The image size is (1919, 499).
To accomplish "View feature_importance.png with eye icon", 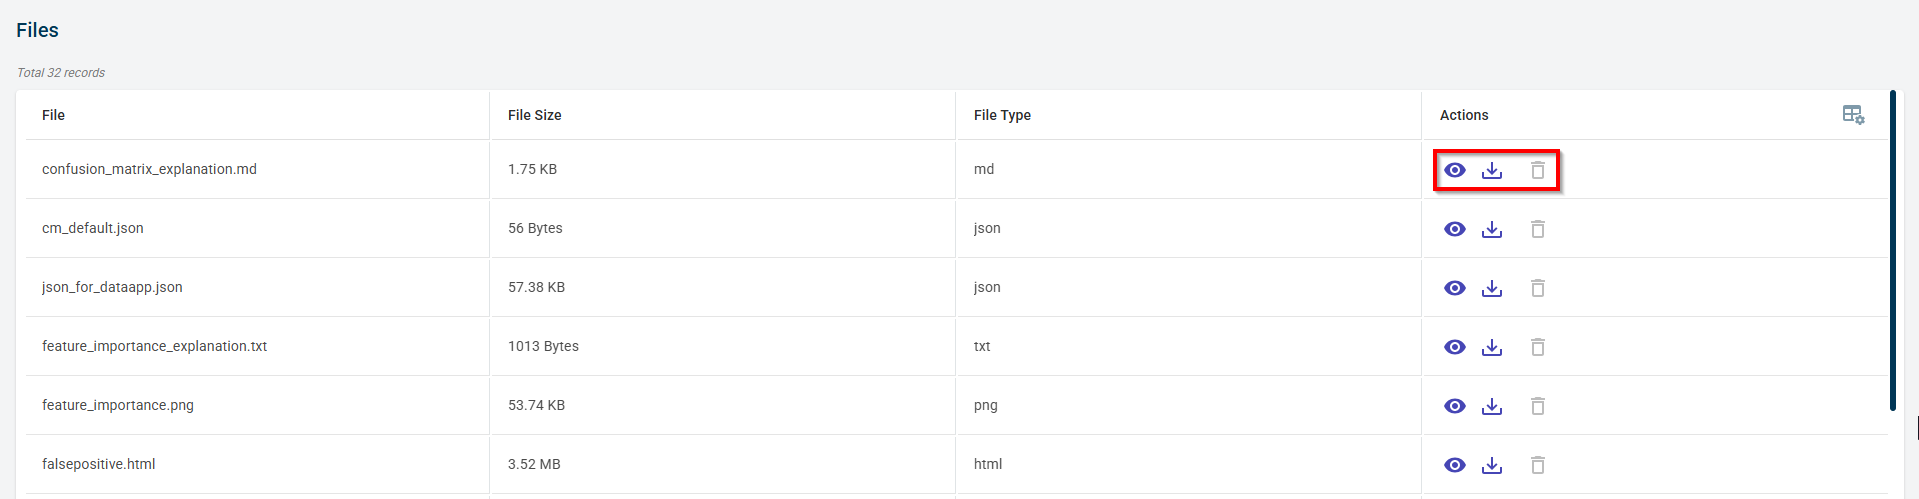I will click(x=1455, y=406).
